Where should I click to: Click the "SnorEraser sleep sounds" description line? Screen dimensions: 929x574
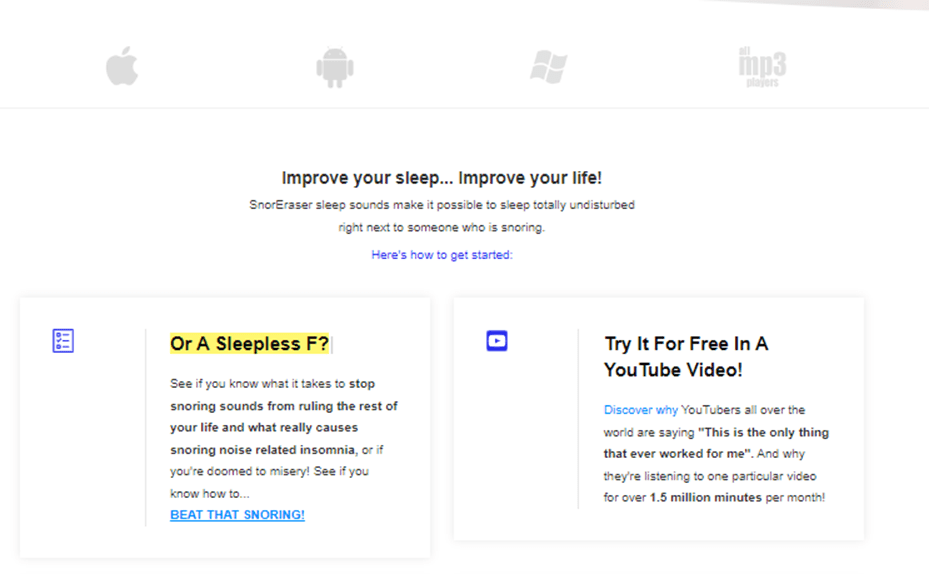coord(442,205)
